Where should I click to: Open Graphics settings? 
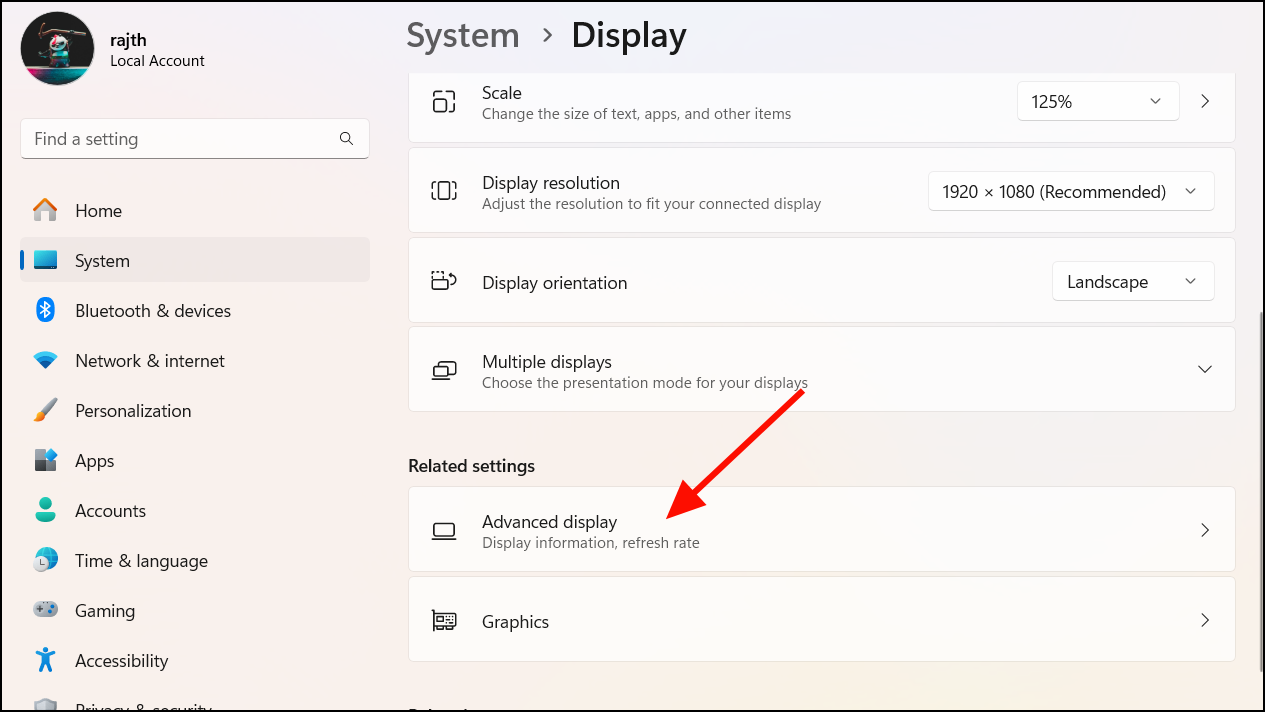(x=822, y=620)
